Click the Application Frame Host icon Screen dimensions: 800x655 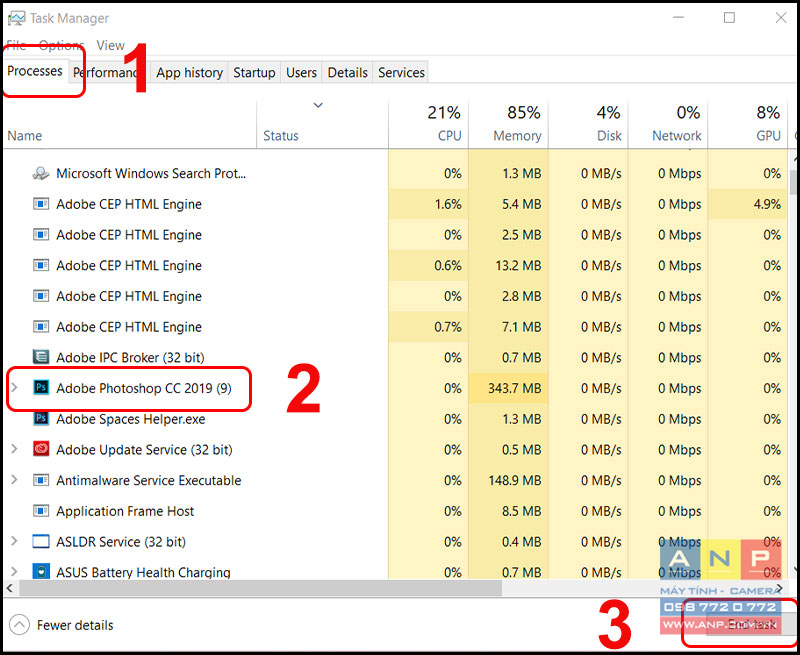tap(41, 511)
